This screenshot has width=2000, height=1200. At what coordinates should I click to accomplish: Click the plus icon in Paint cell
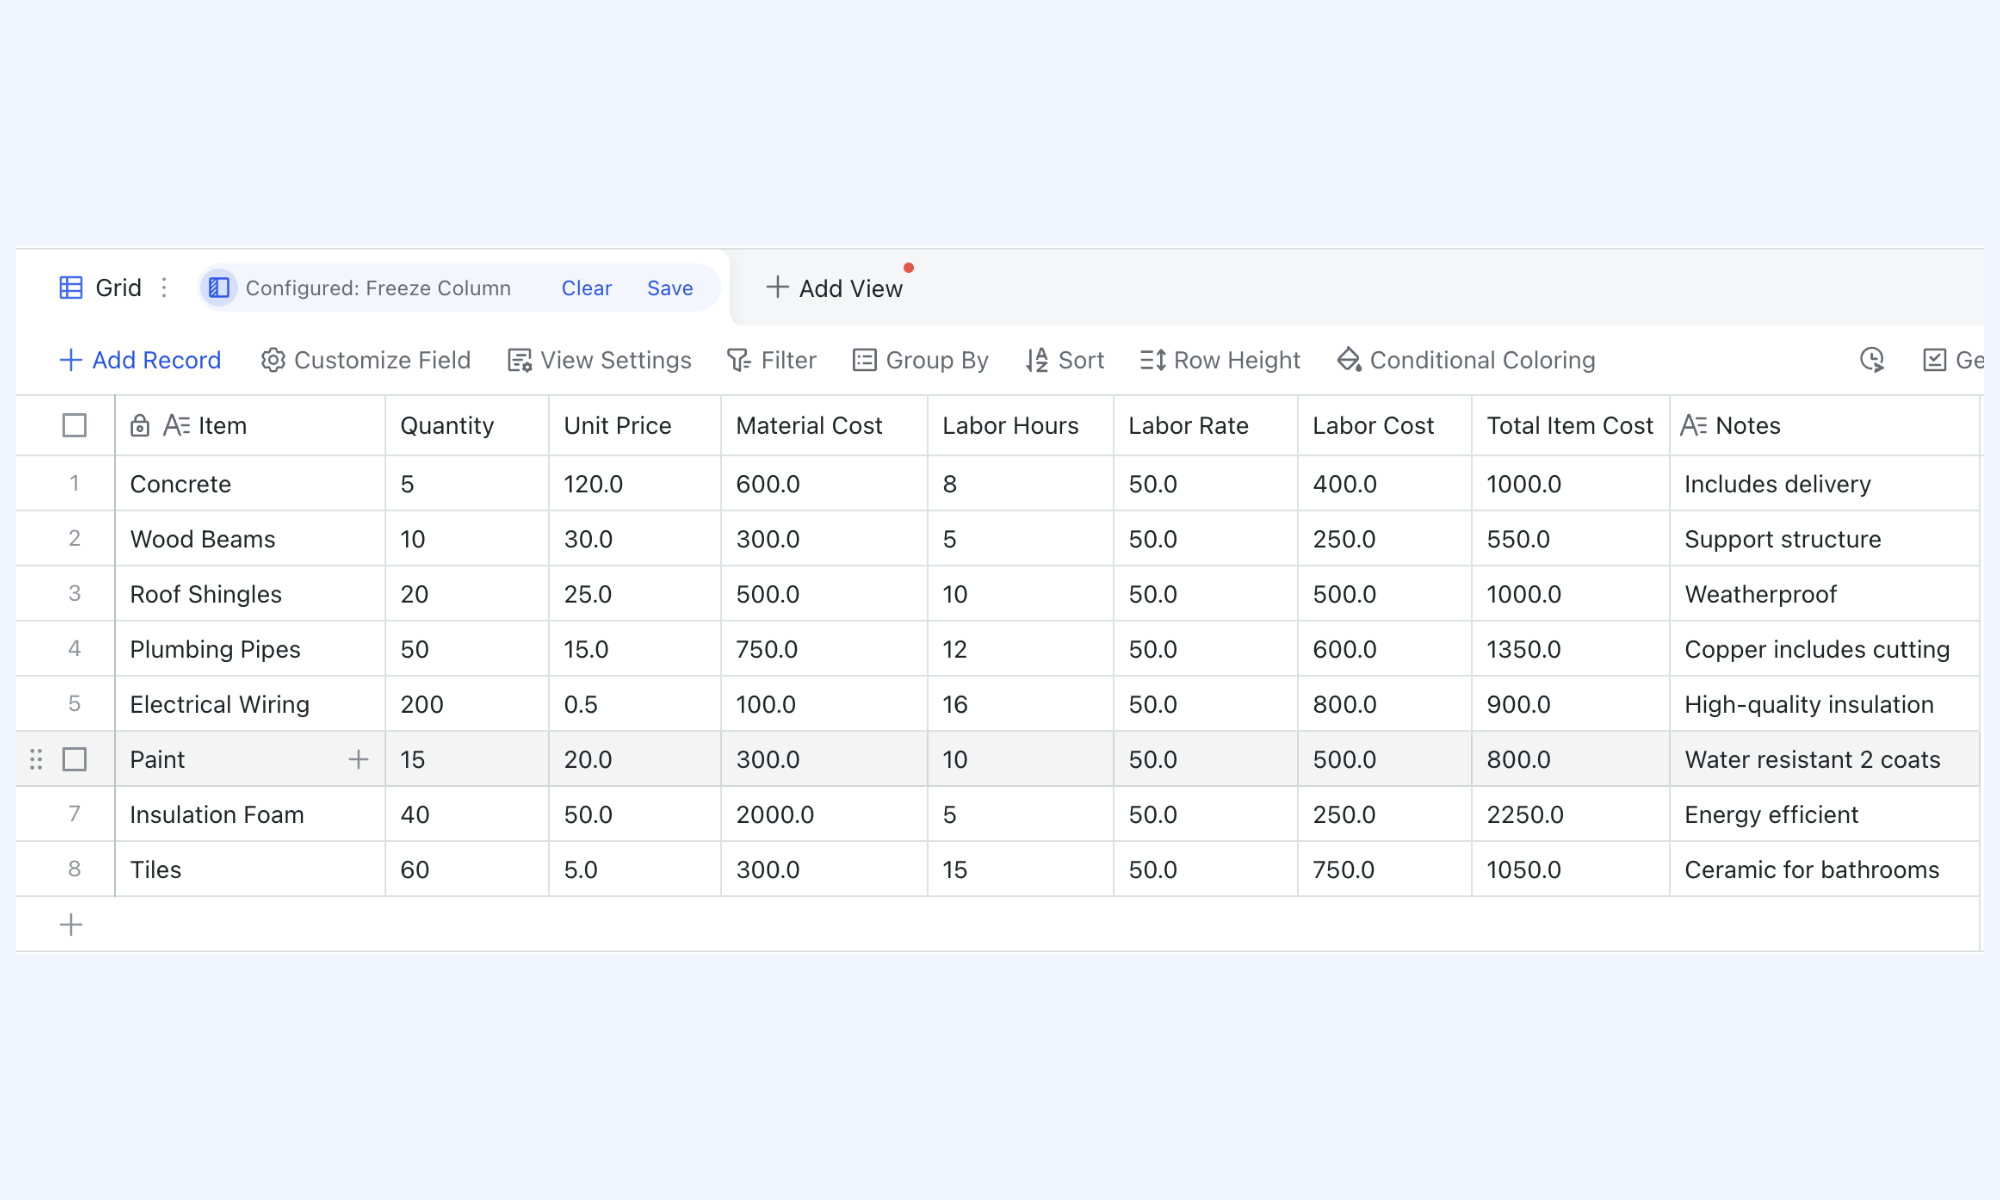click(x=358, y=760)
